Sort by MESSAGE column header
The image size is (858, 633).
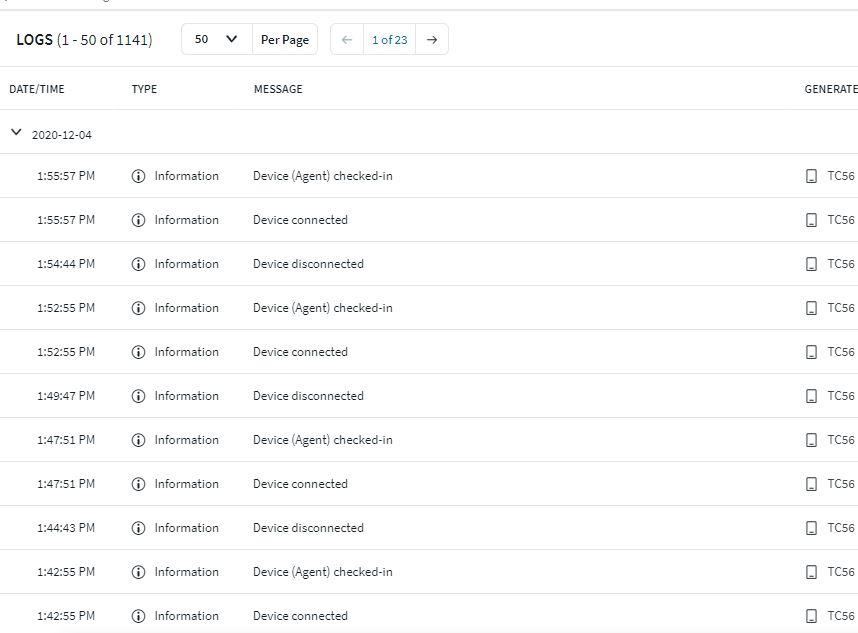[x=278, y=89]
